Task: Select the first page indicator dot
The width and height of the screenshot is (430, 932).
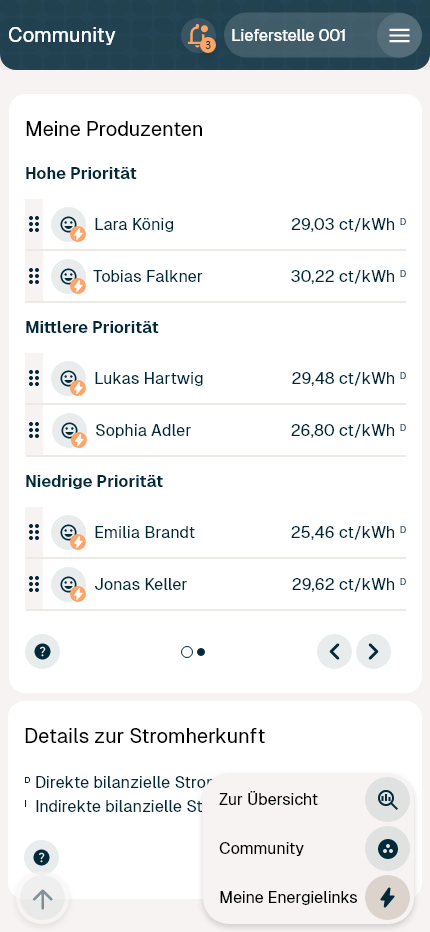Action: [x=186, y=652]
